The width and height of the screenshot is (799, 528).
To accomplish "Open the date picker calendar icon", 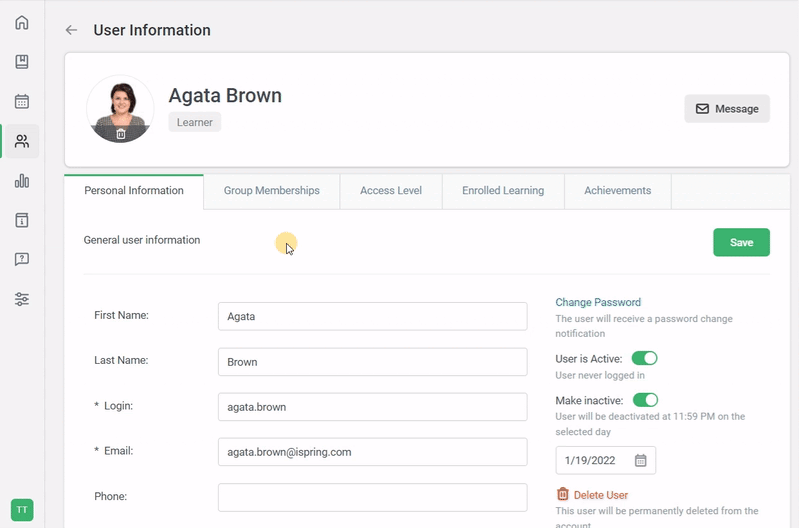I will pos(641,461).
